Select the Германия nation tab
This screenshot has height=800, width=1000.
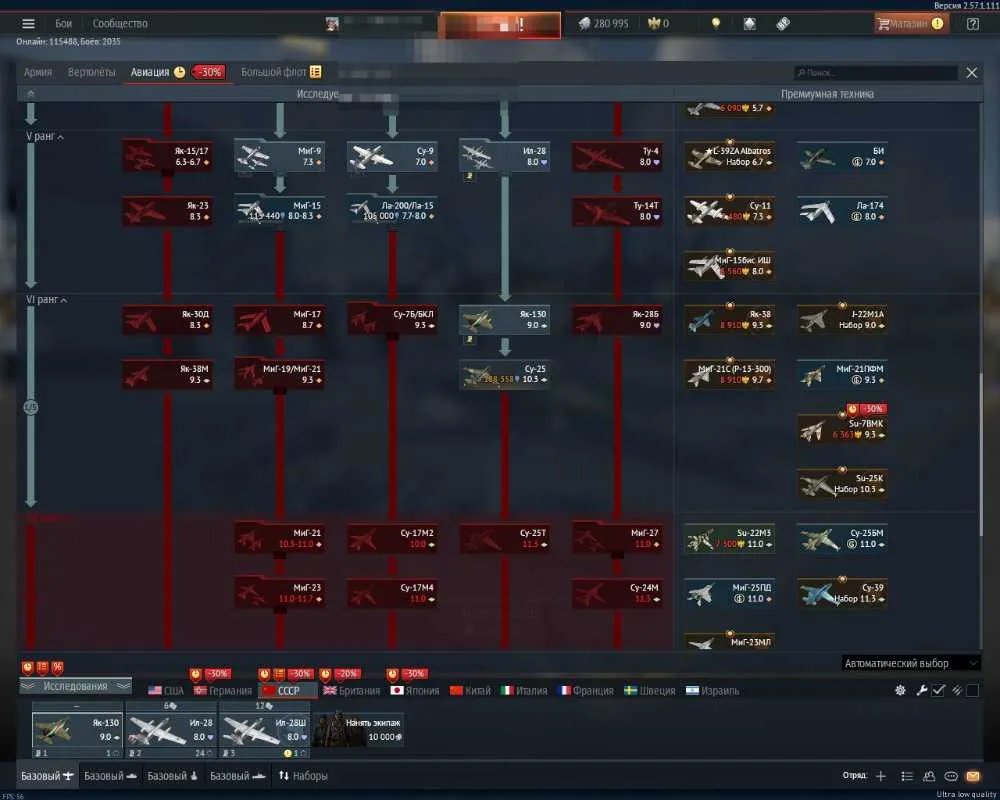223,690
